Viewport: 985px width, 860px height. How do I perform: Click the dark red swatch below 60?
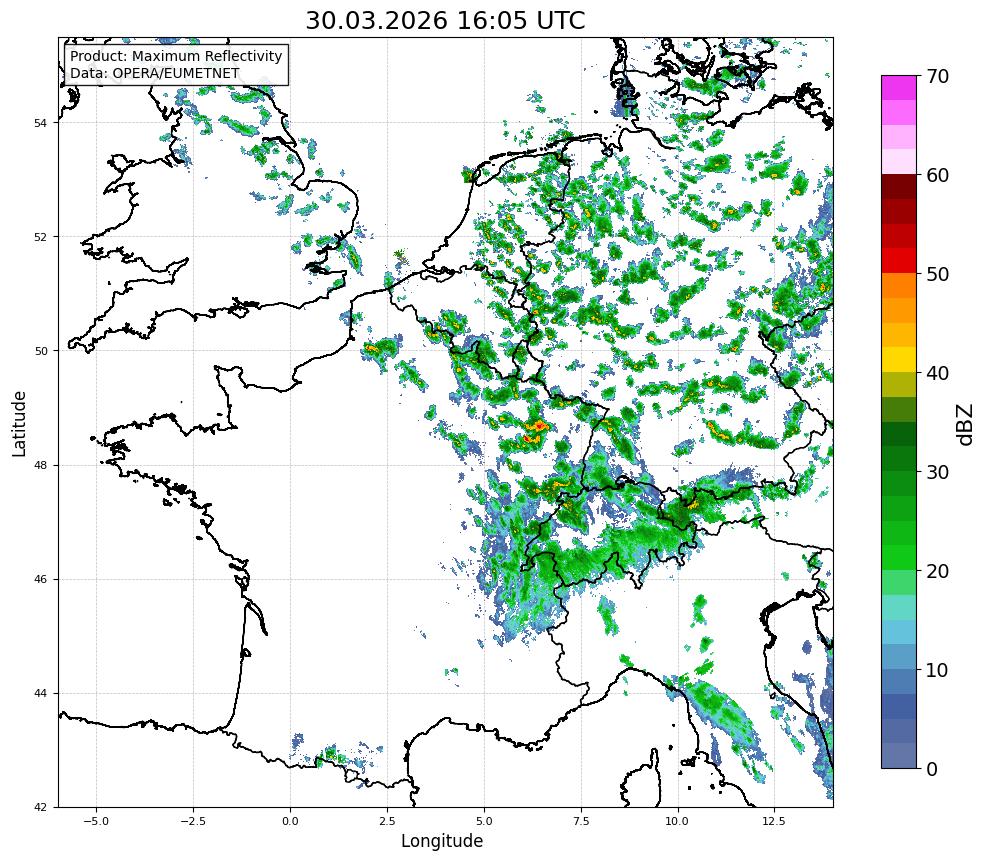point(899,187)
